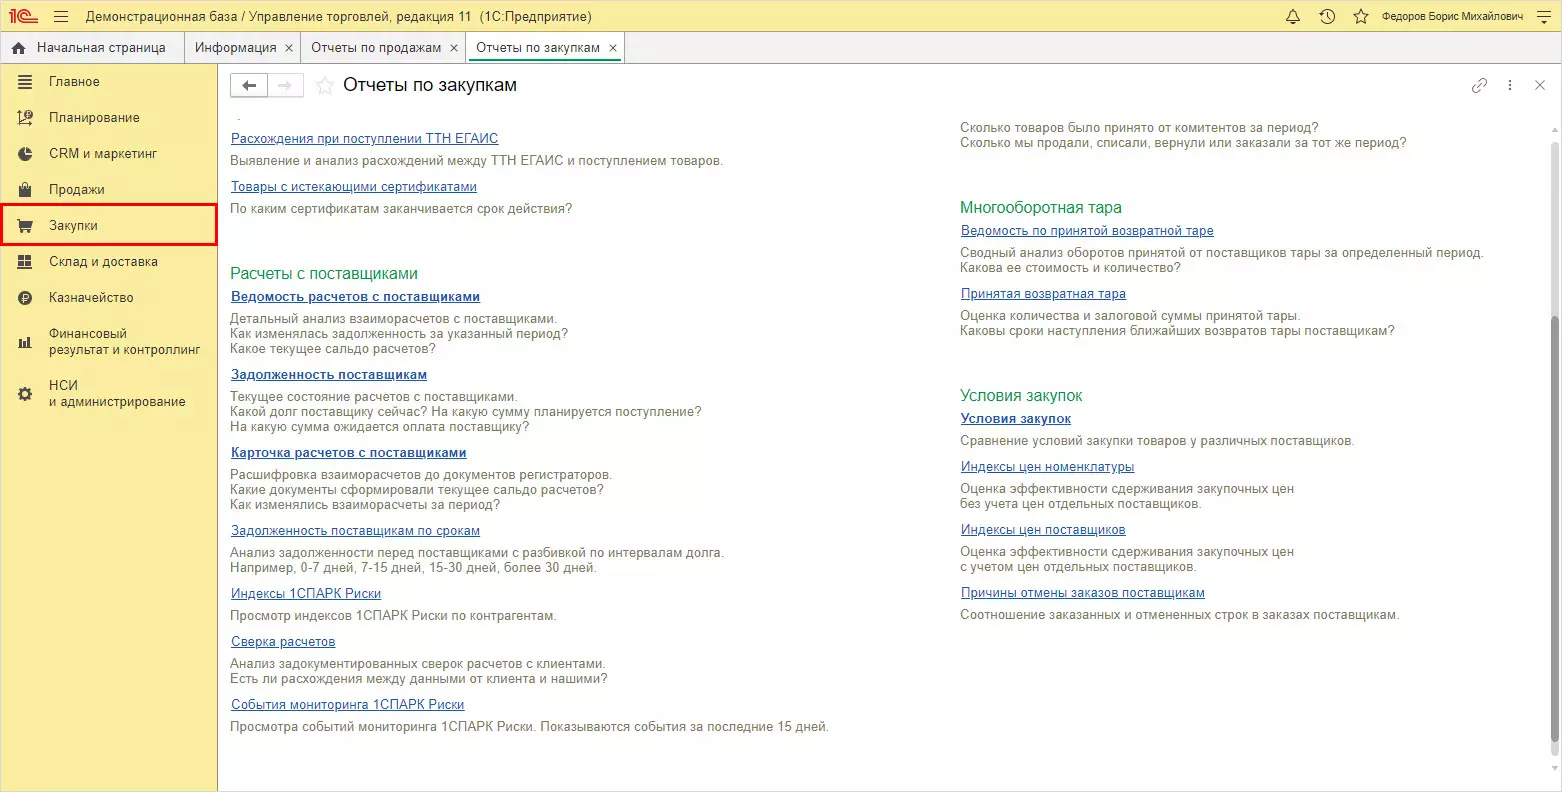Close the Отчеты по закупкам form
The width and height of the screenshot is (1562, 792).
click(1540, 86)
